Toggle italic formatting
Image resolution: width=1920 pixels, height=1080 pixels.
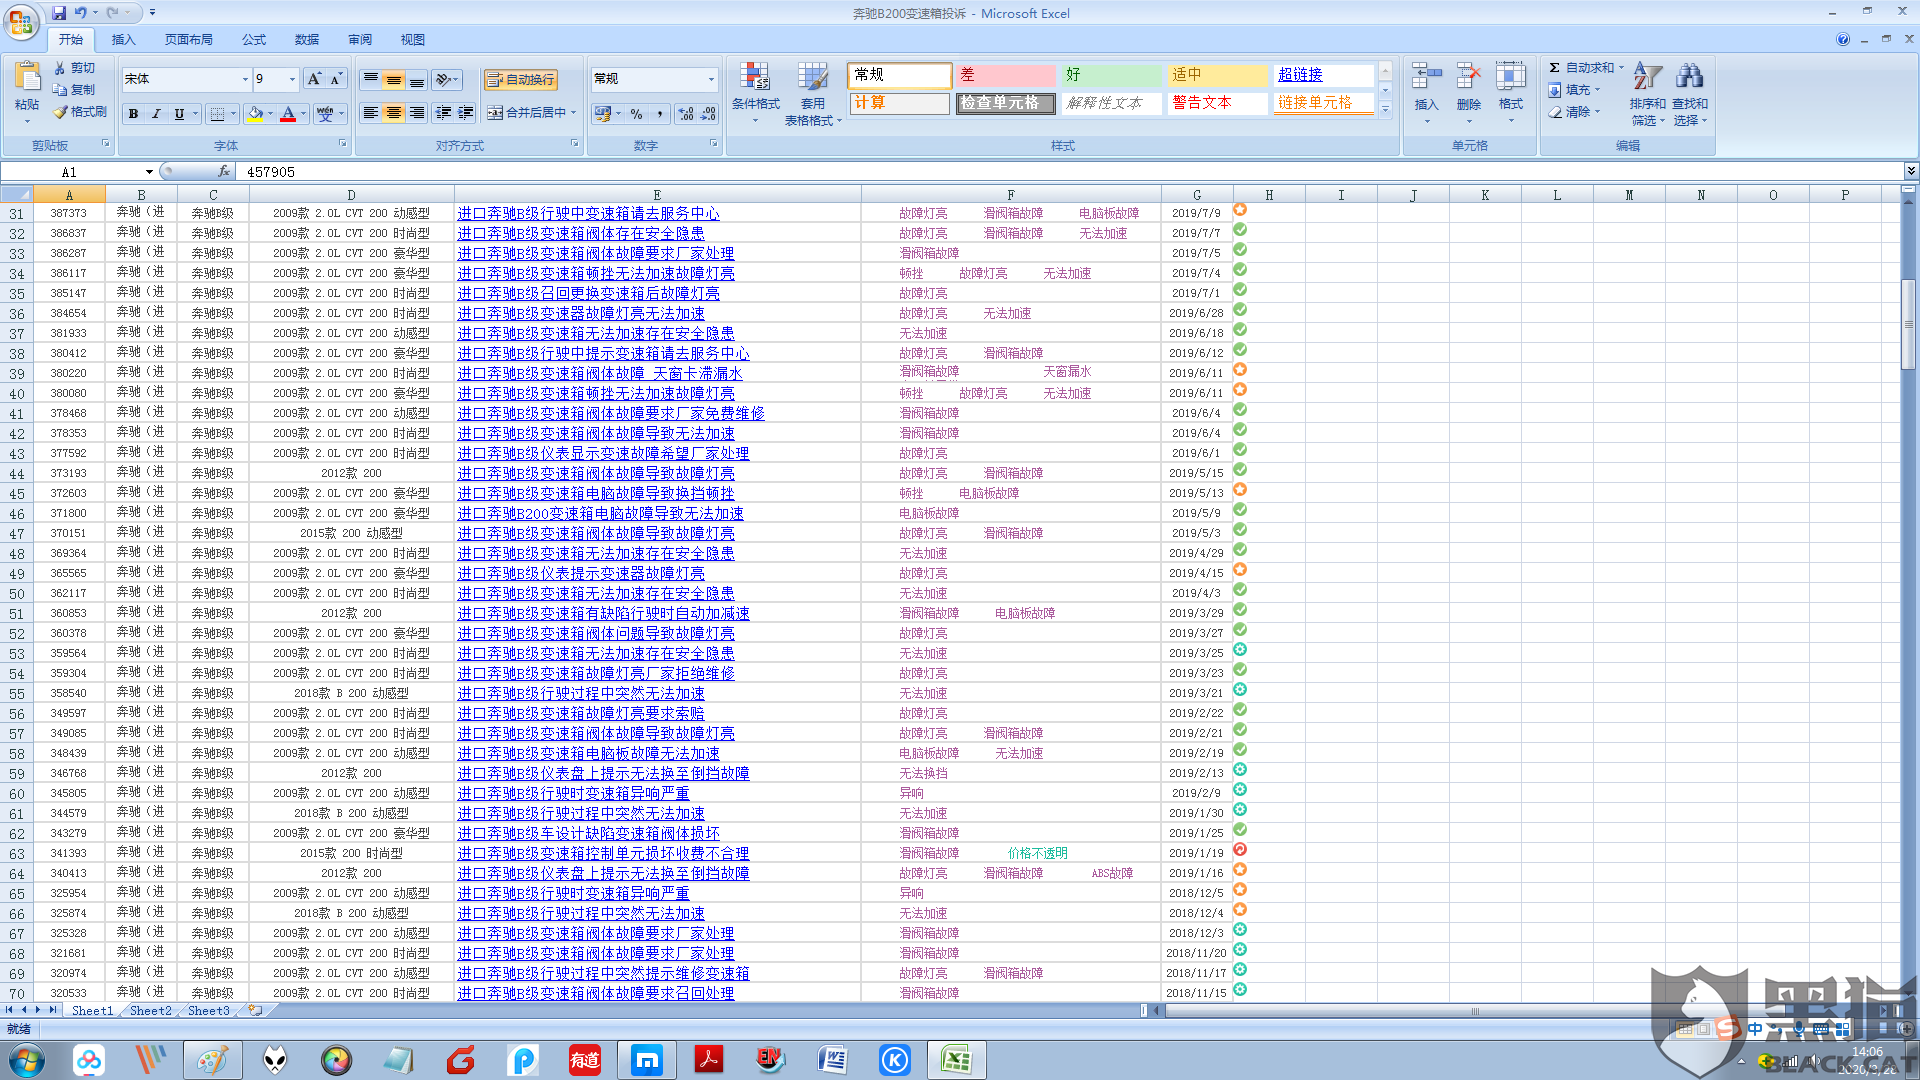[156, 114]
